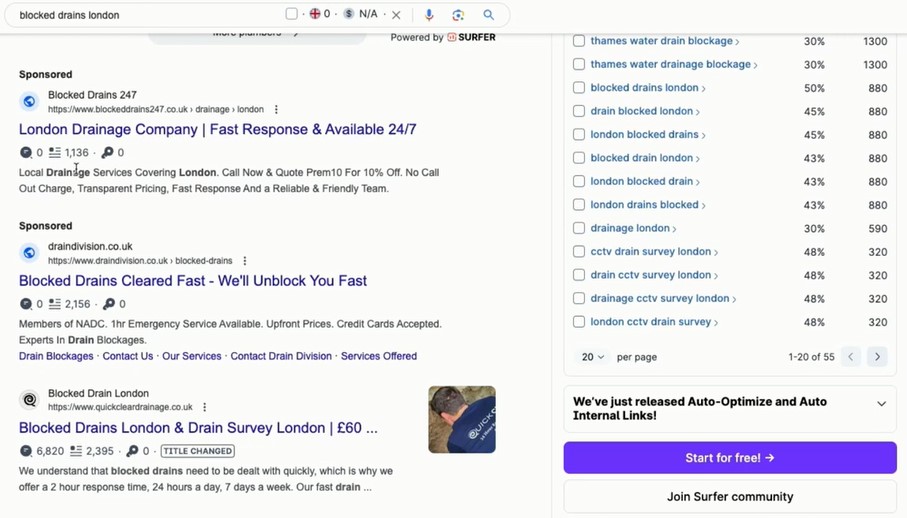The height and width of the screenshot is (518, 907).
Task: Check blocked drain london keyword box
Action: click(x=578, y=158)
